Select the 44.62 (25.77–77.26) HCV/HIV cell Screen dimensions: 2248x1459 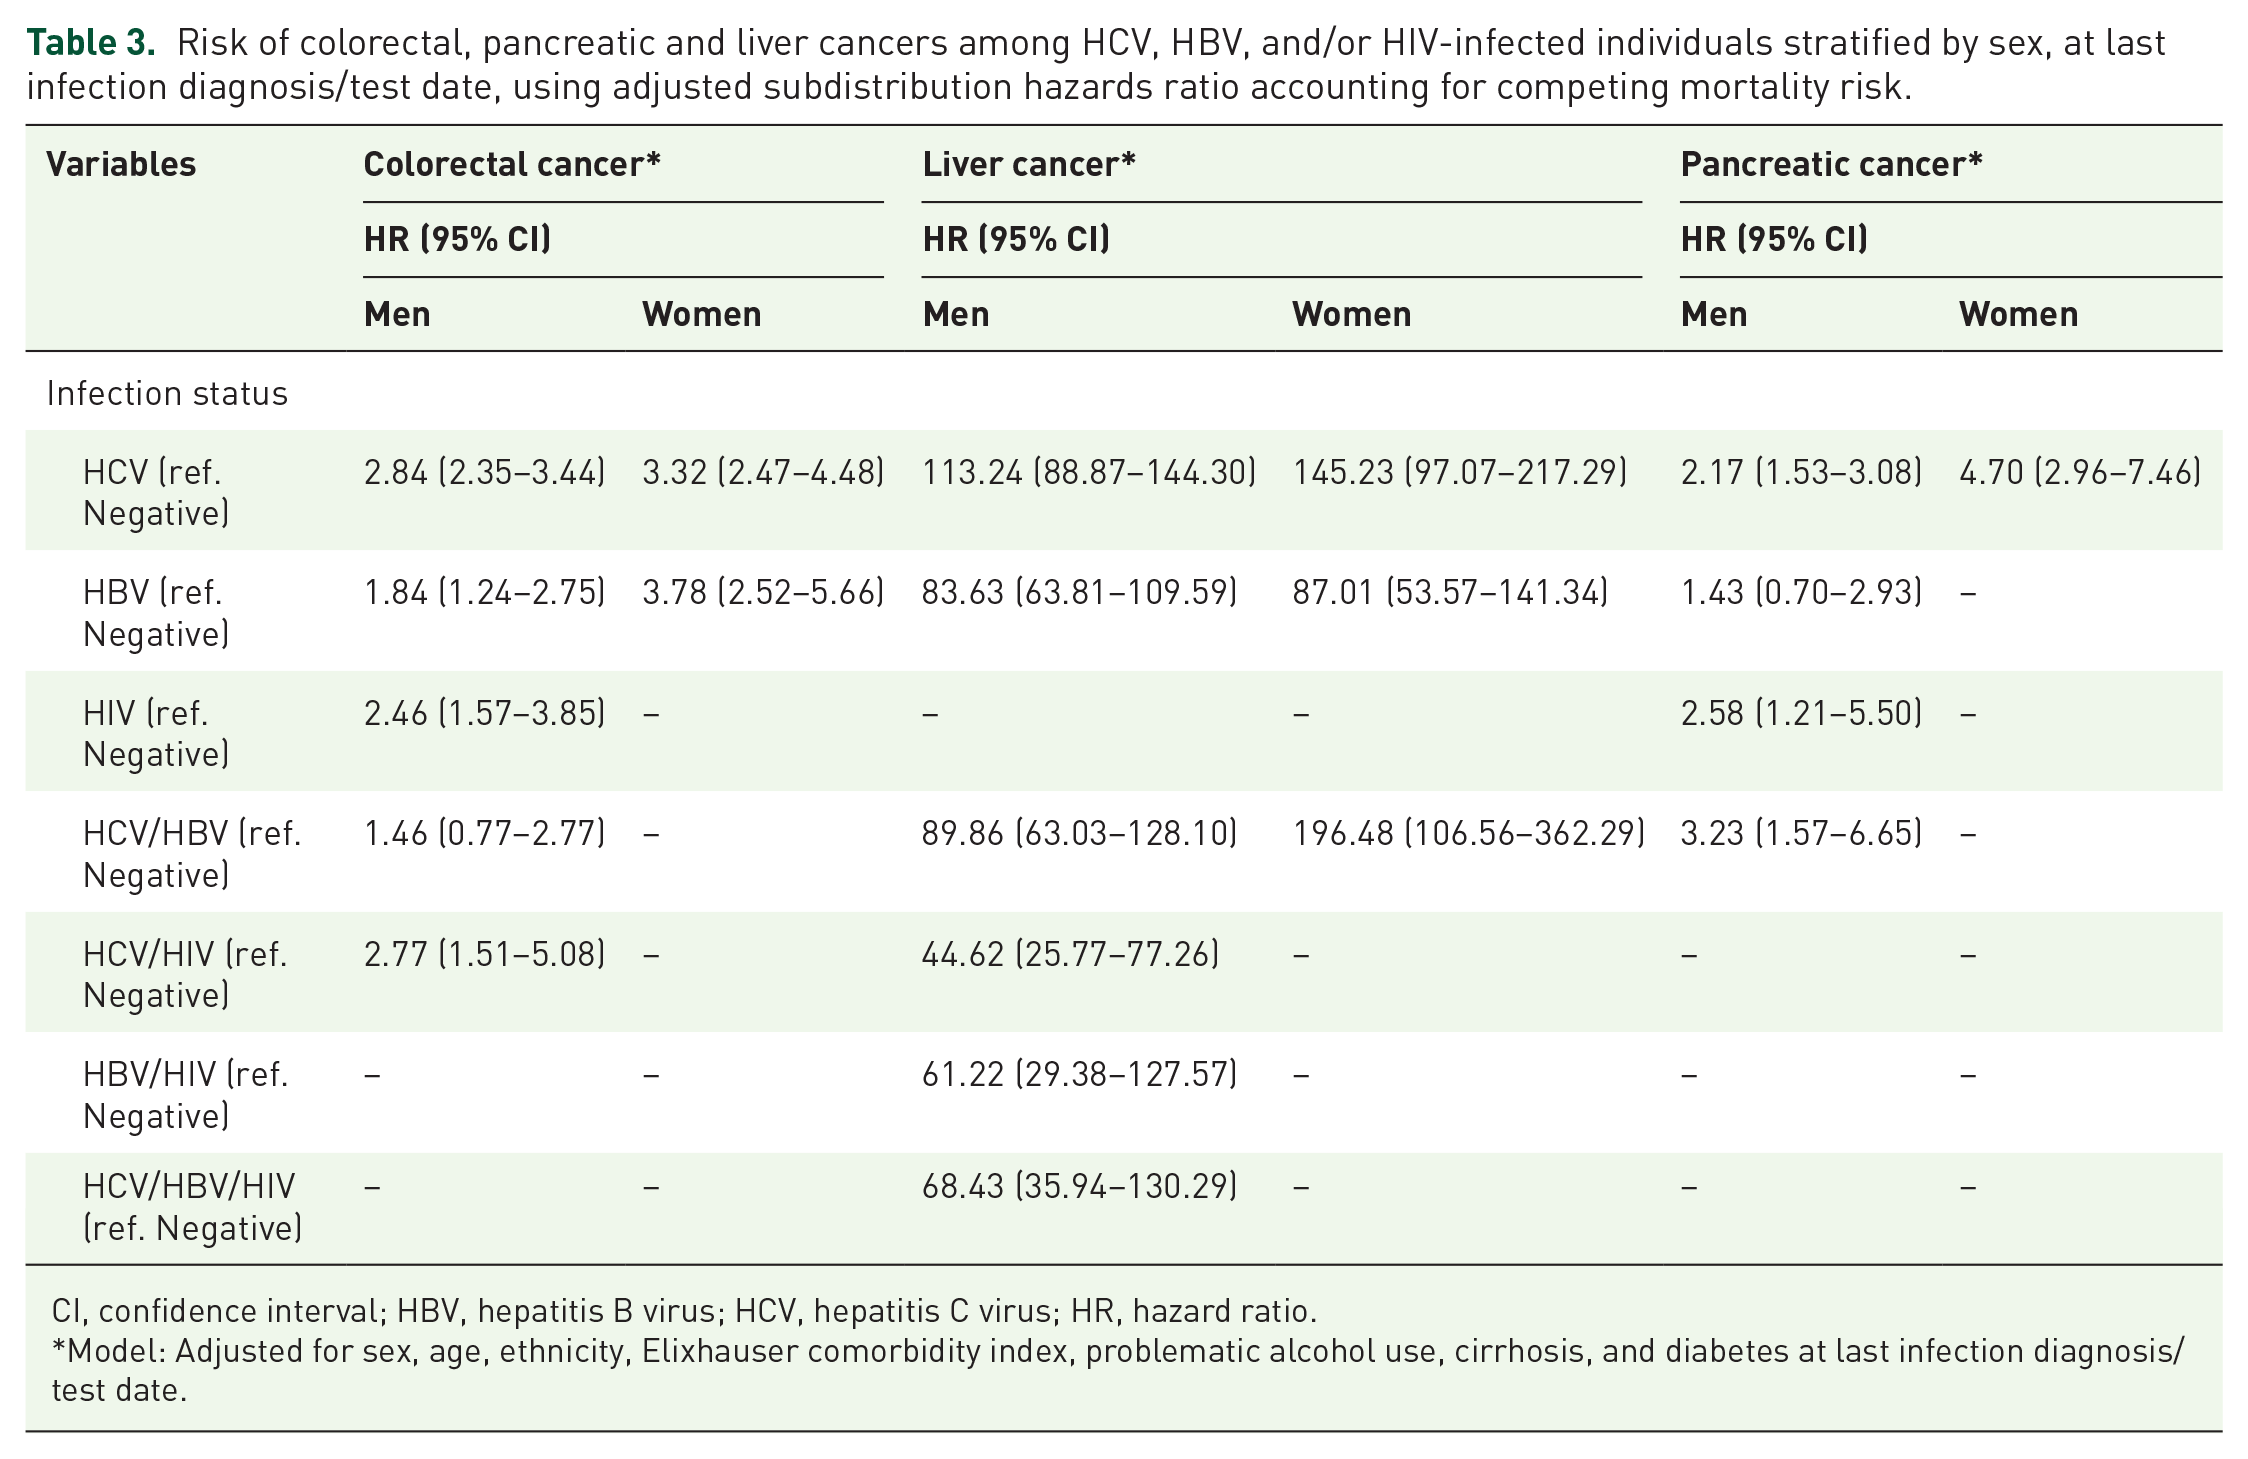click(1070, 954)
